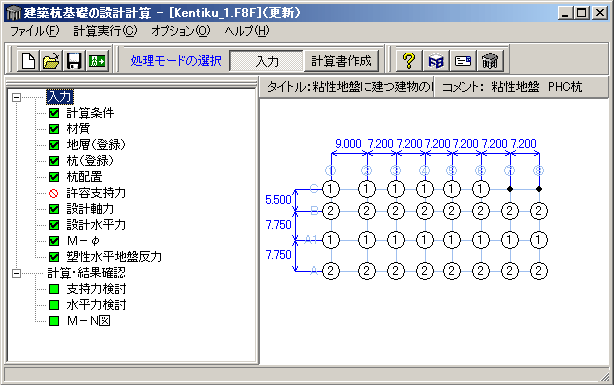Create a new file with blank page icon
614x385 pixels.
point(28,61)
